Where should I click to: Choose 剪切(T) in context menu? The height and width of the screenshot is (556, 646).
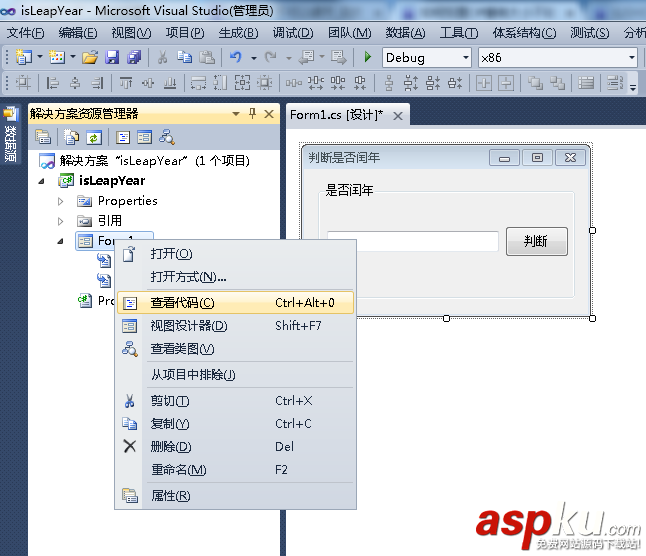pos(235,401)
